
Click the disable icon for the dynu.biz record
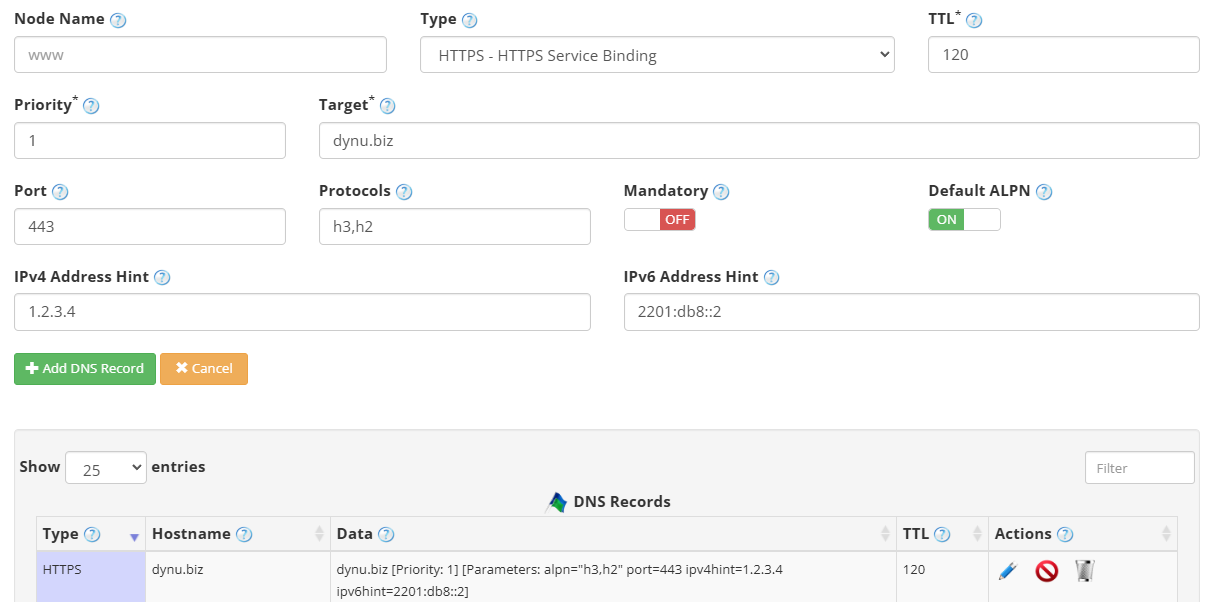[1047, 570]
